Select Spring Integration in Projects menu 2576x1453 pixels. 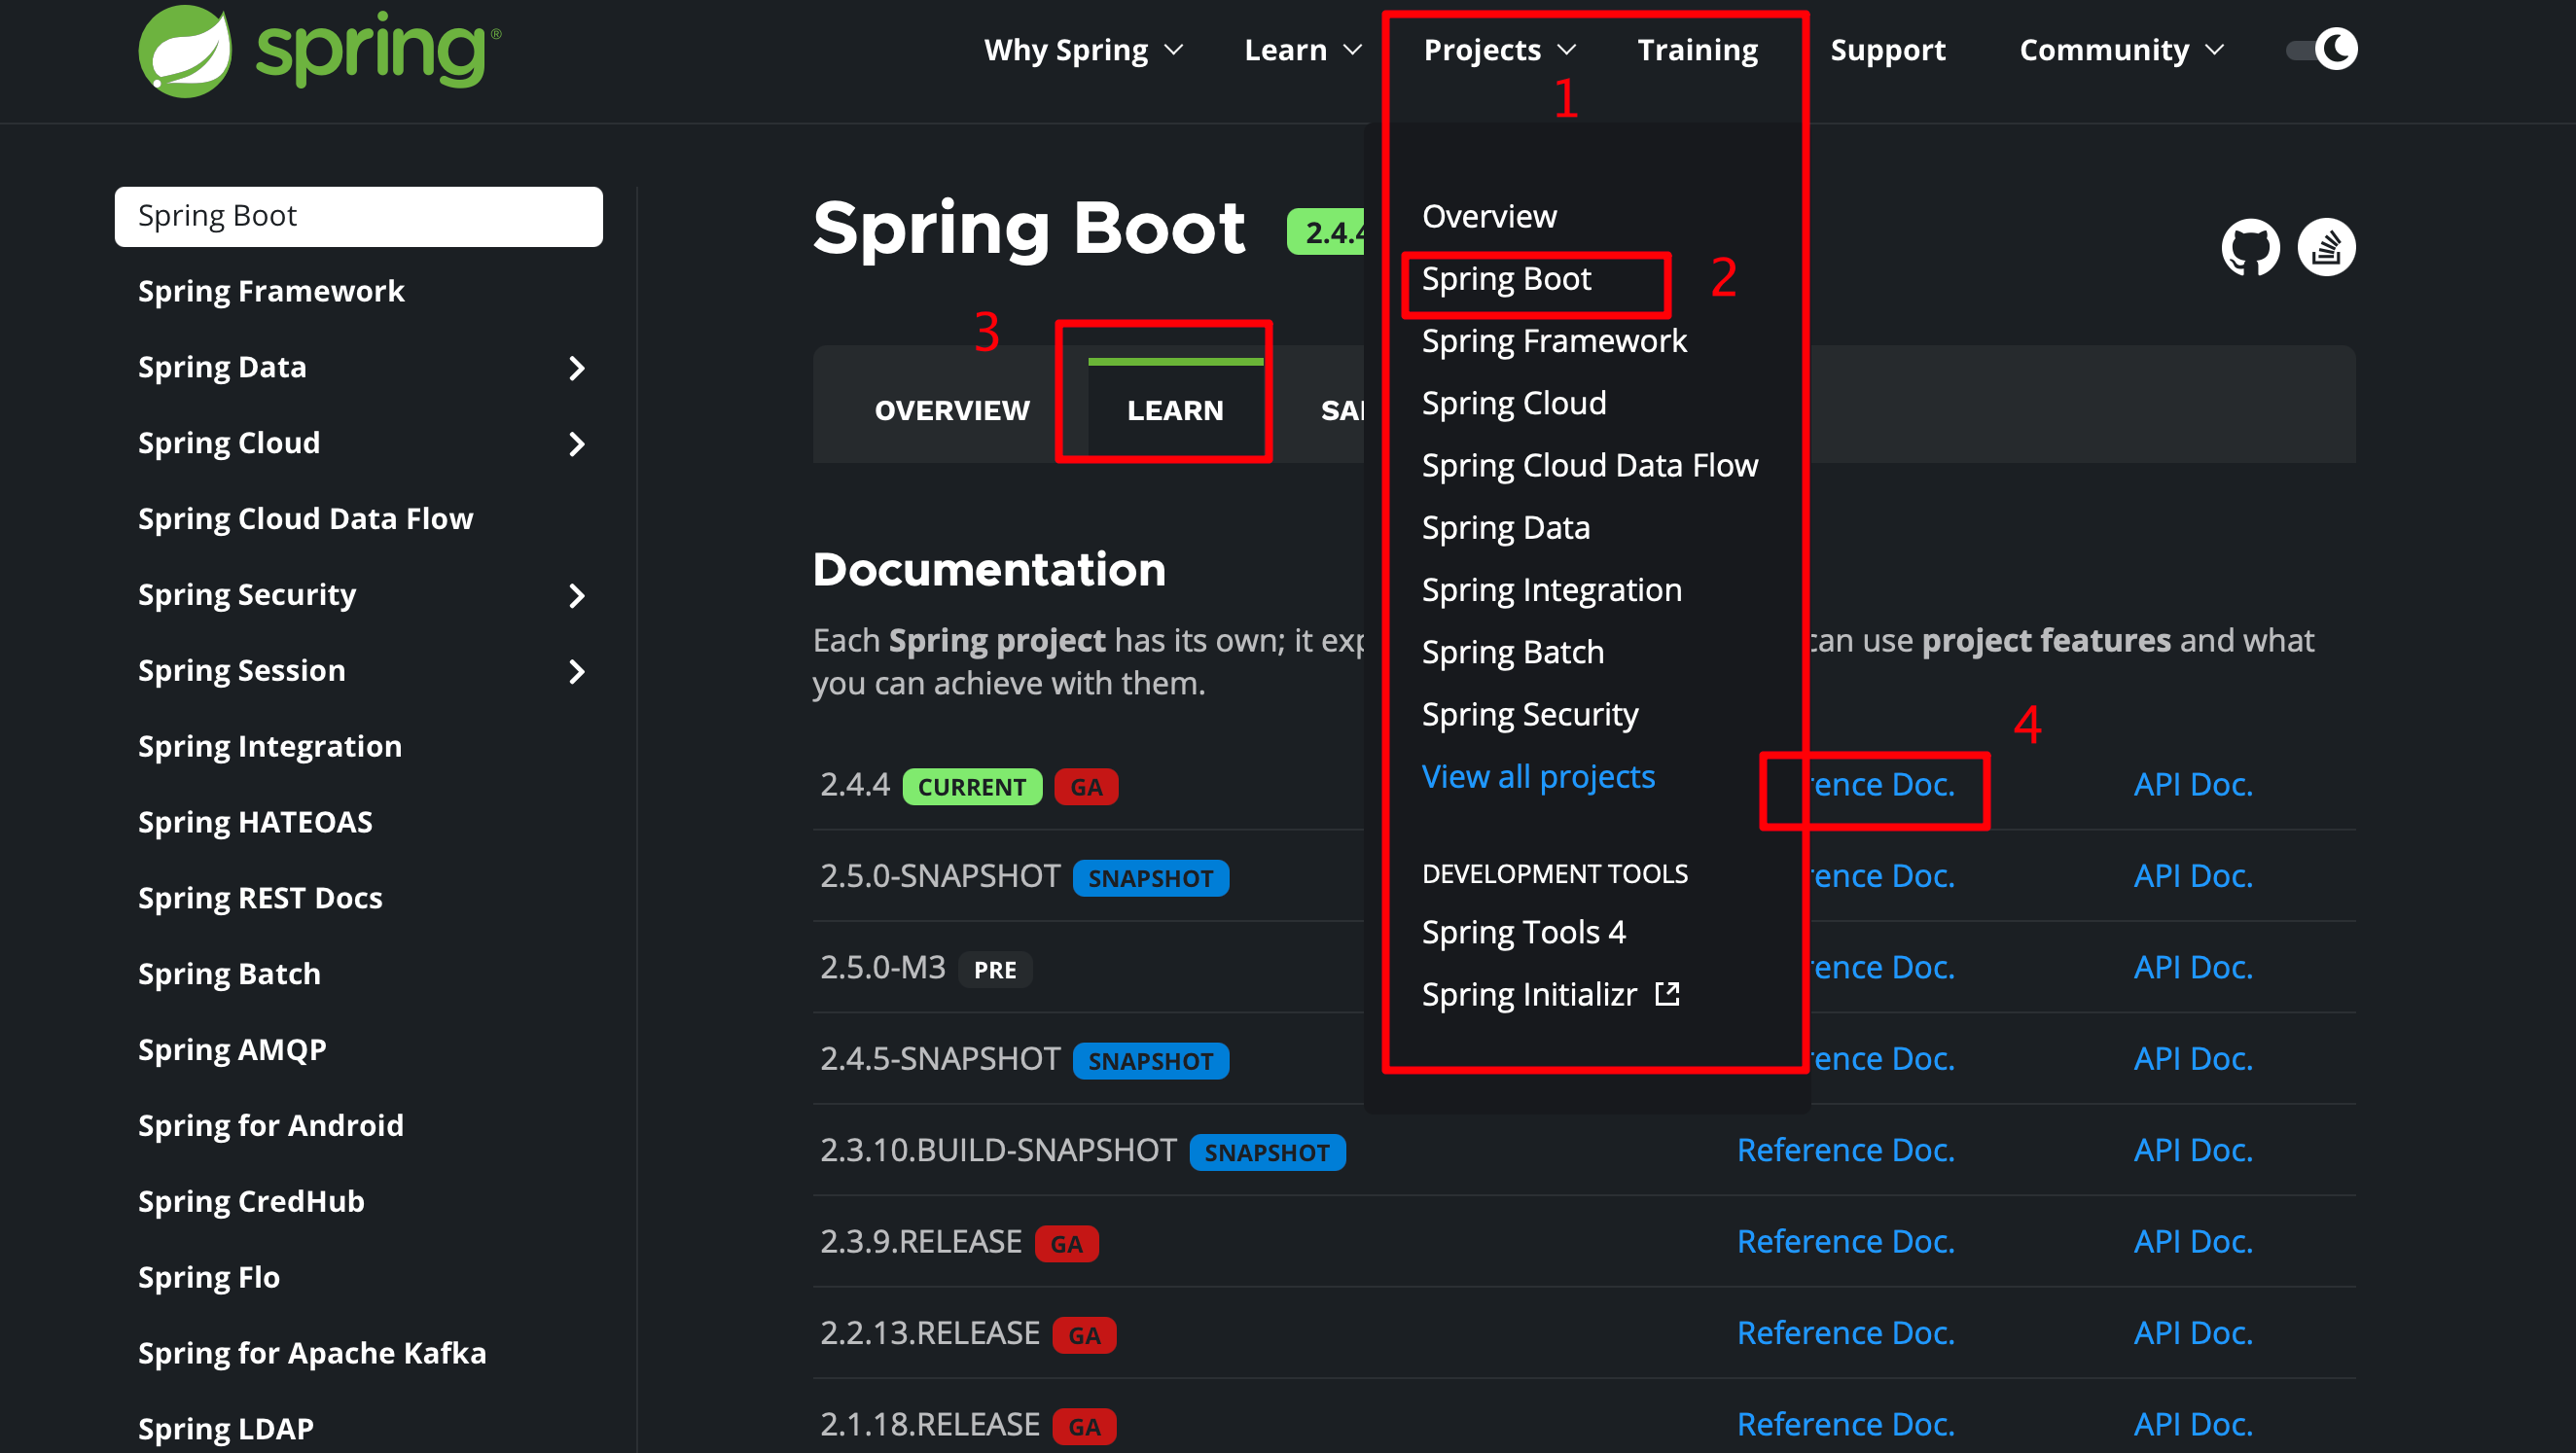pos(1552,590)
